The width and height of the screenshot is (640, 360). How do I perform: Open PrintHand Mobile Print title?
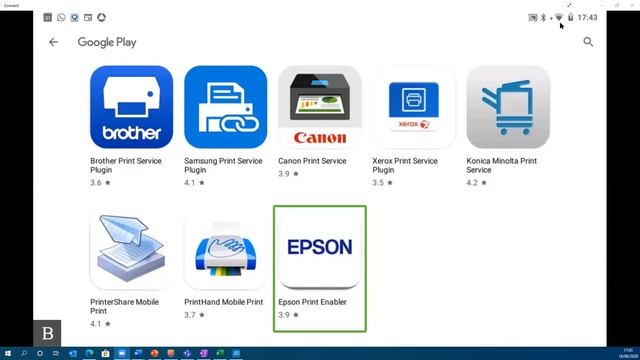[224, 302]
